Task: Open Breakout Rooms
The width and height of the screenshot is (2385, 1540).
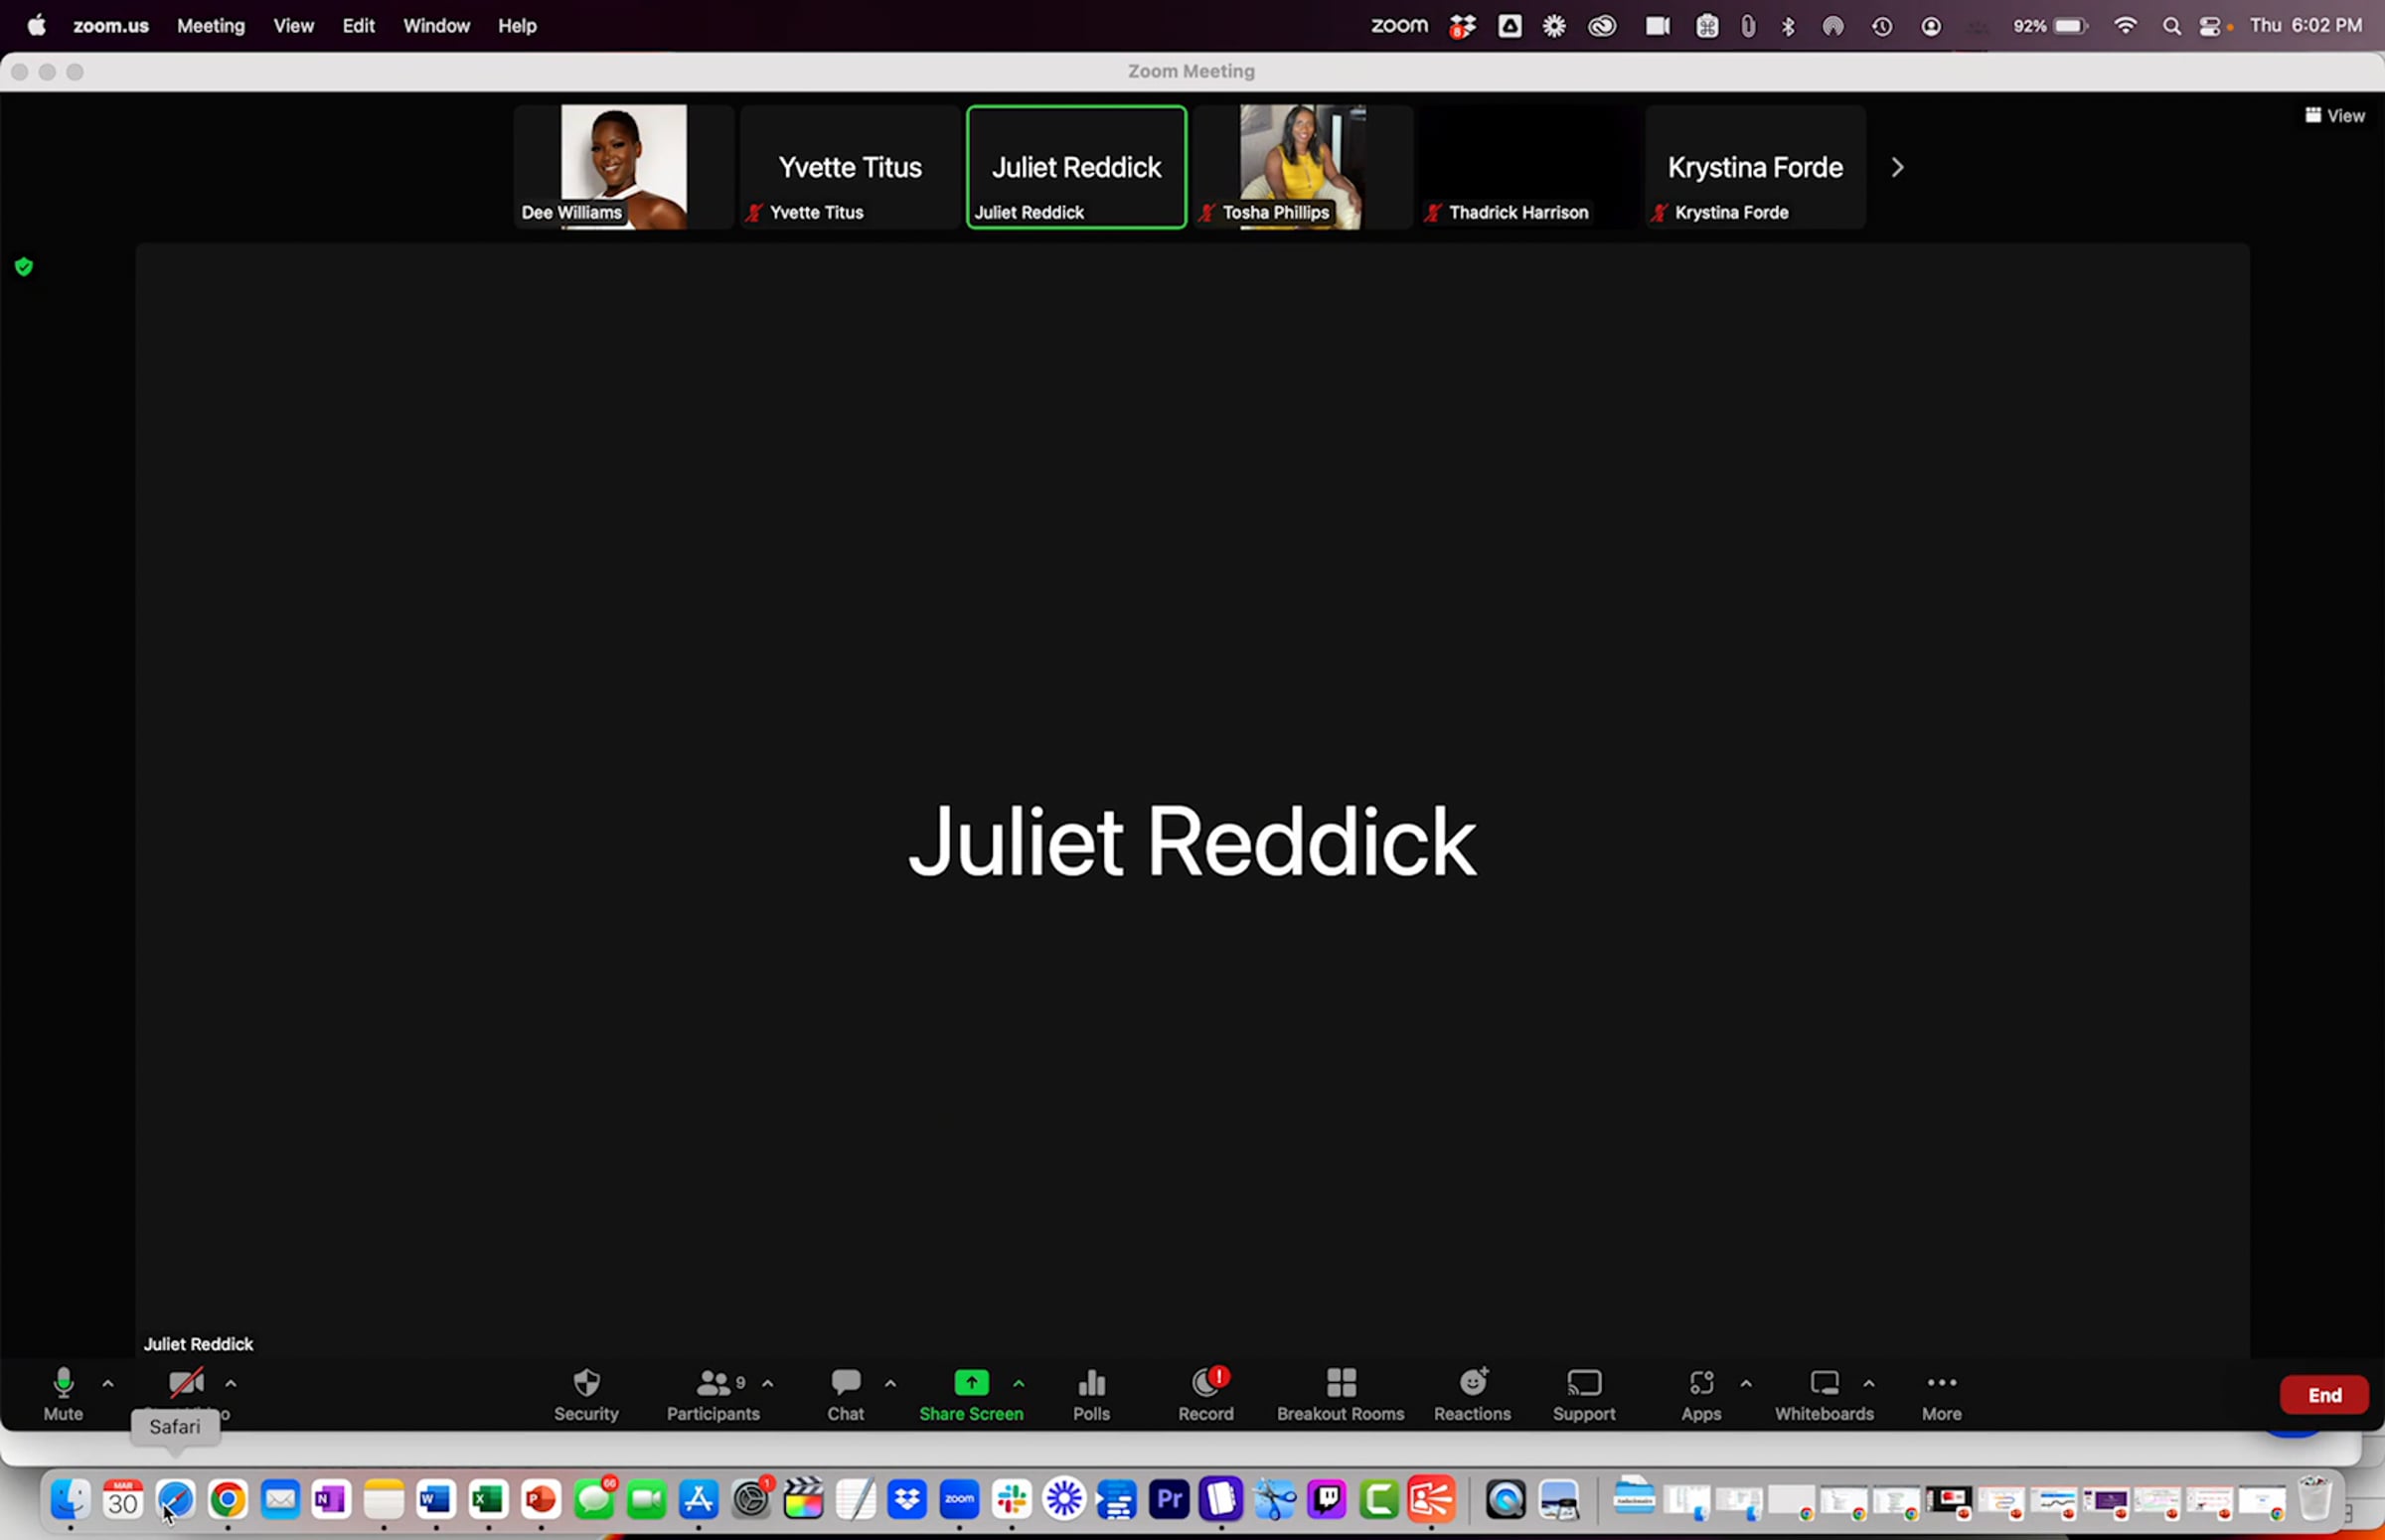Action: tap(1340, 1384)
